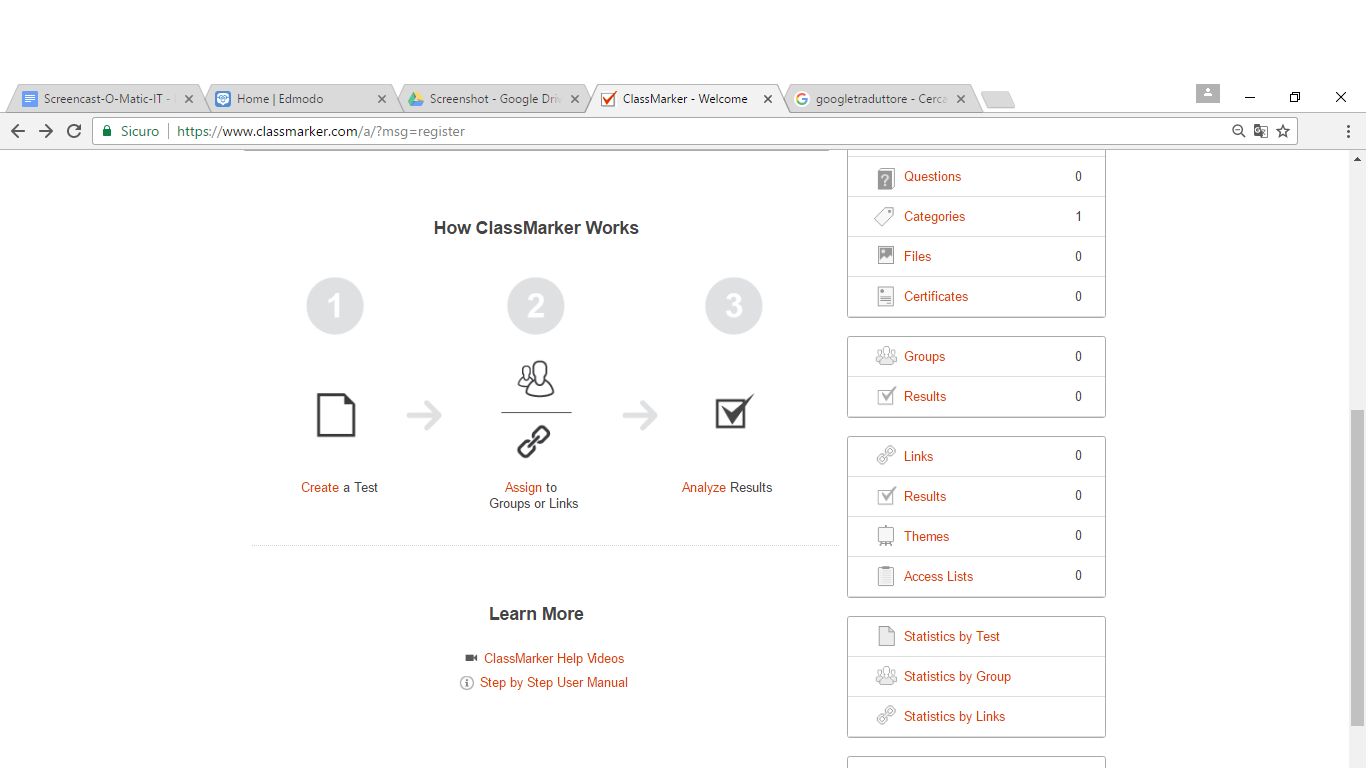Click the chain icon beside Links
Viewport: 1366px width, 768px height.
click(x=886, y=456)
